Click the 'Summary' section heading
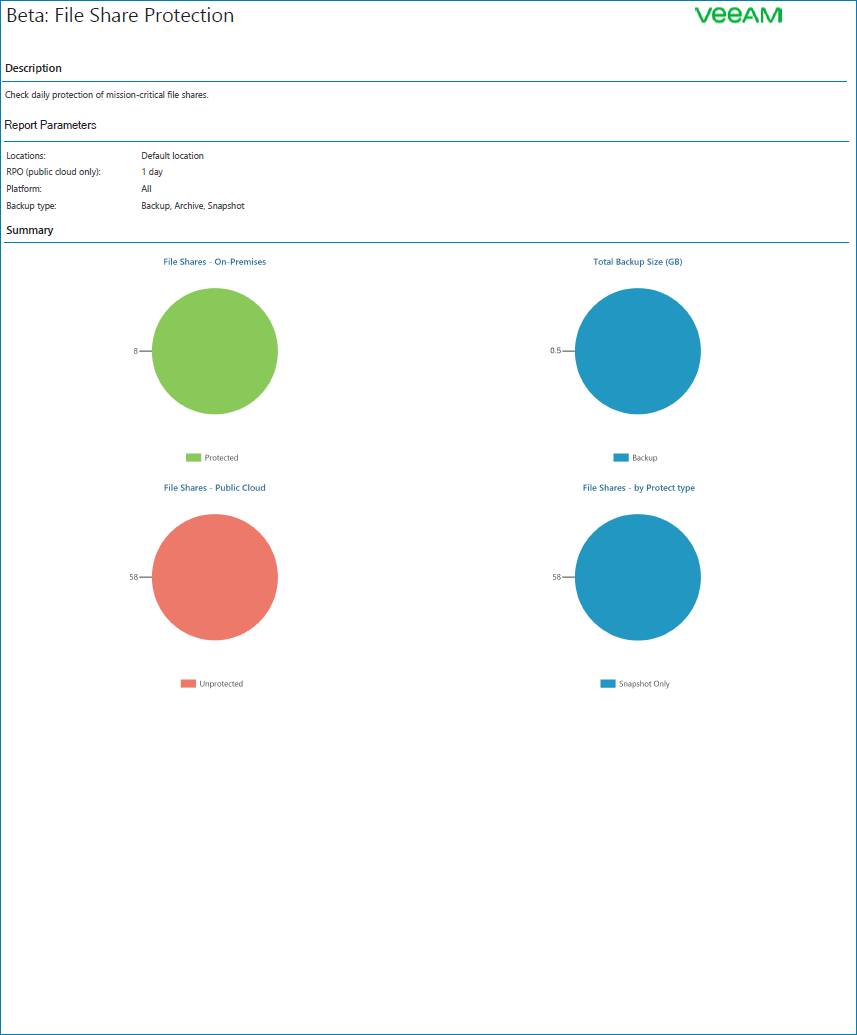Viewport: 857px width, 1035px height. 30,230
